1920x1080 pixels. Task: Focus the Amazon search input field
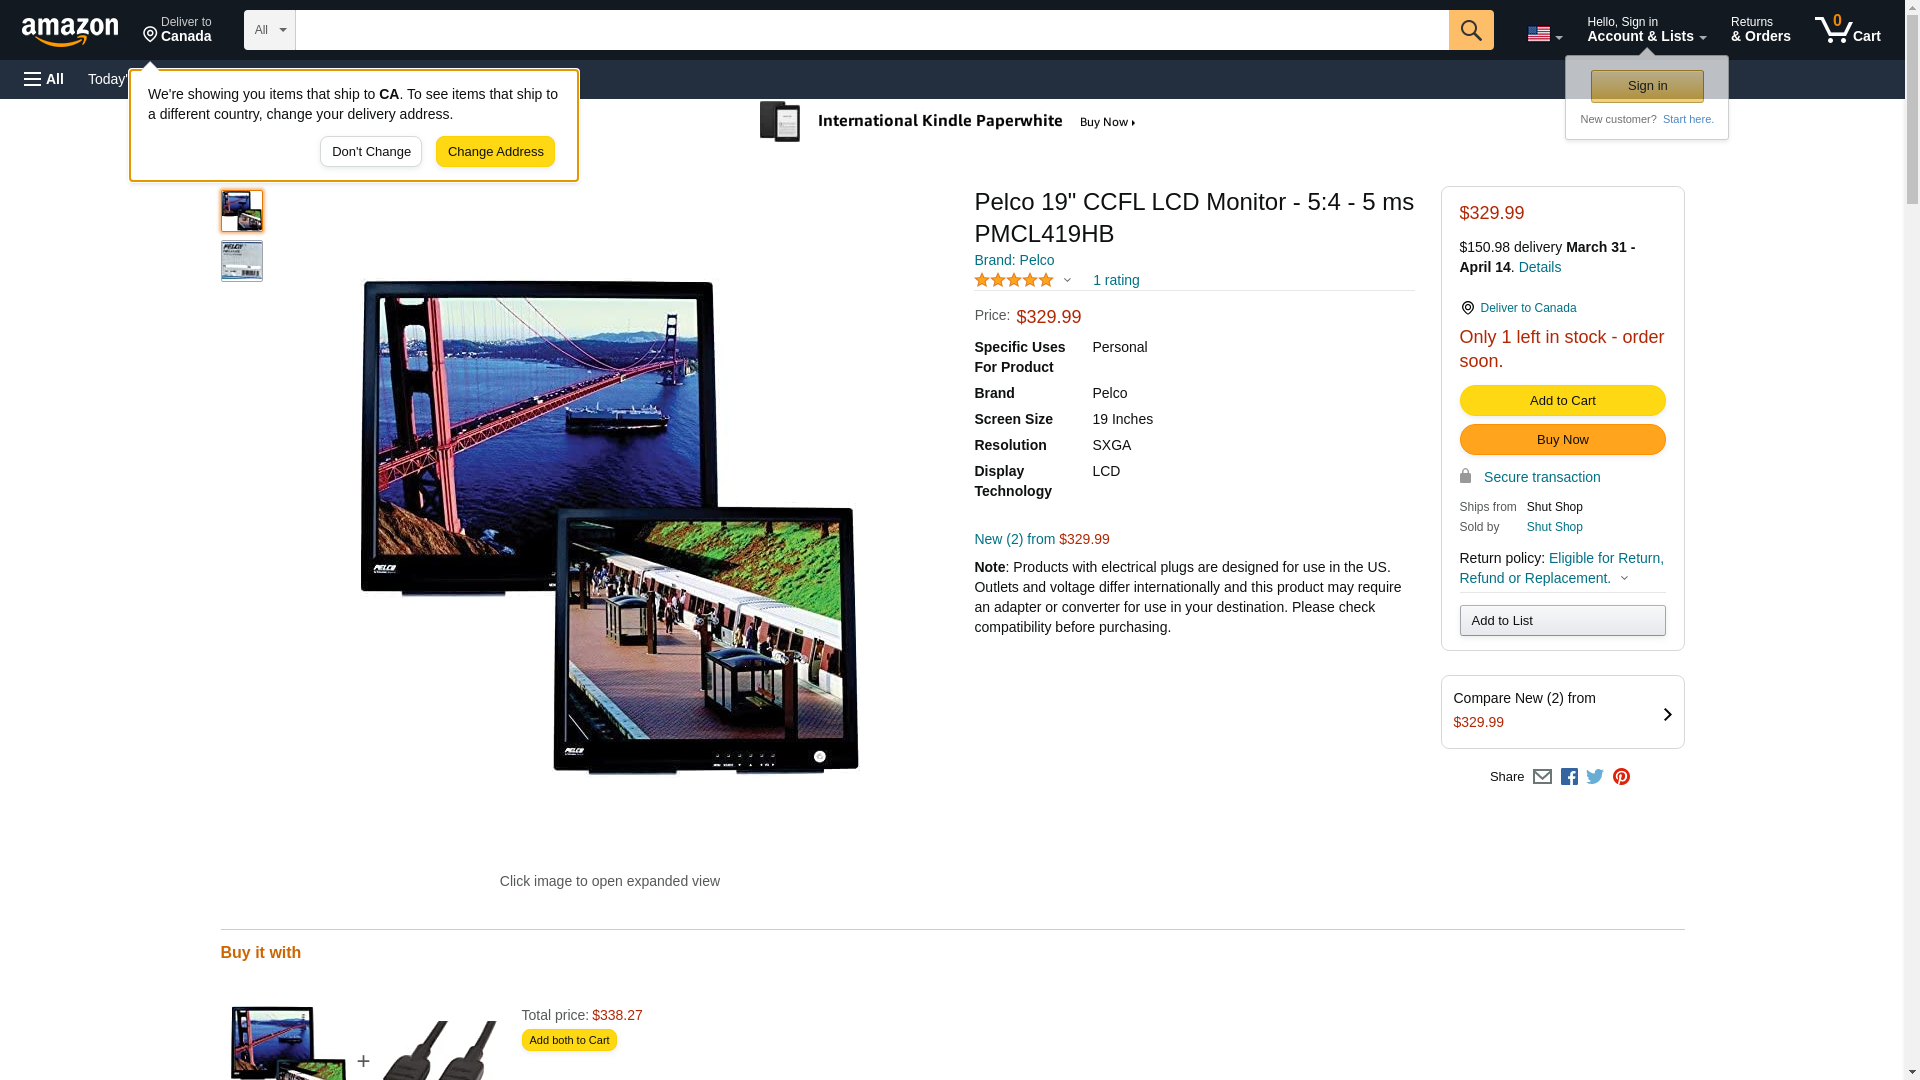[872, 30]
